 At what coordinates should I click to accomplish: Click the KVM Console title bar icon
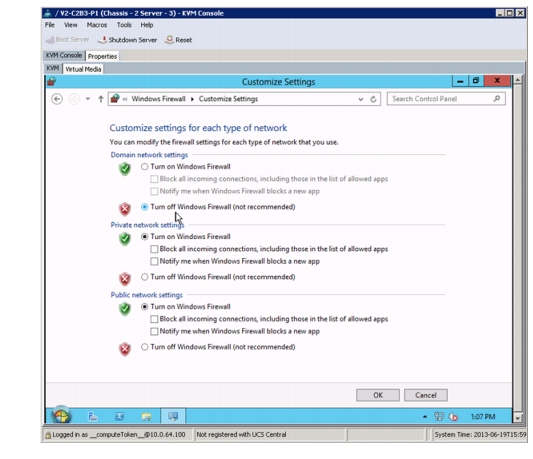(x=48, y=13)
